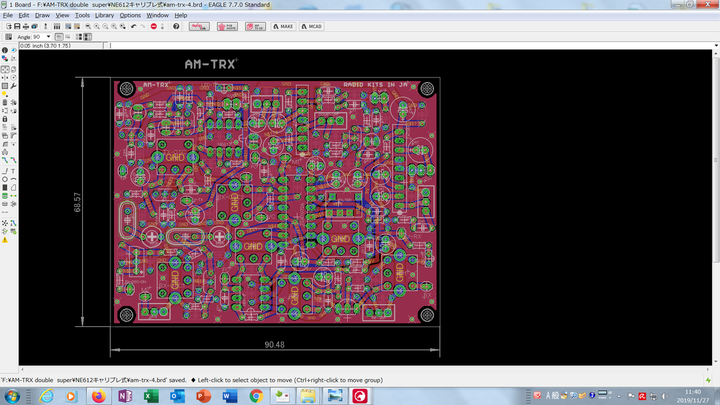
Task: Open the Errors warning triangle tool
Action: (5, 239)
